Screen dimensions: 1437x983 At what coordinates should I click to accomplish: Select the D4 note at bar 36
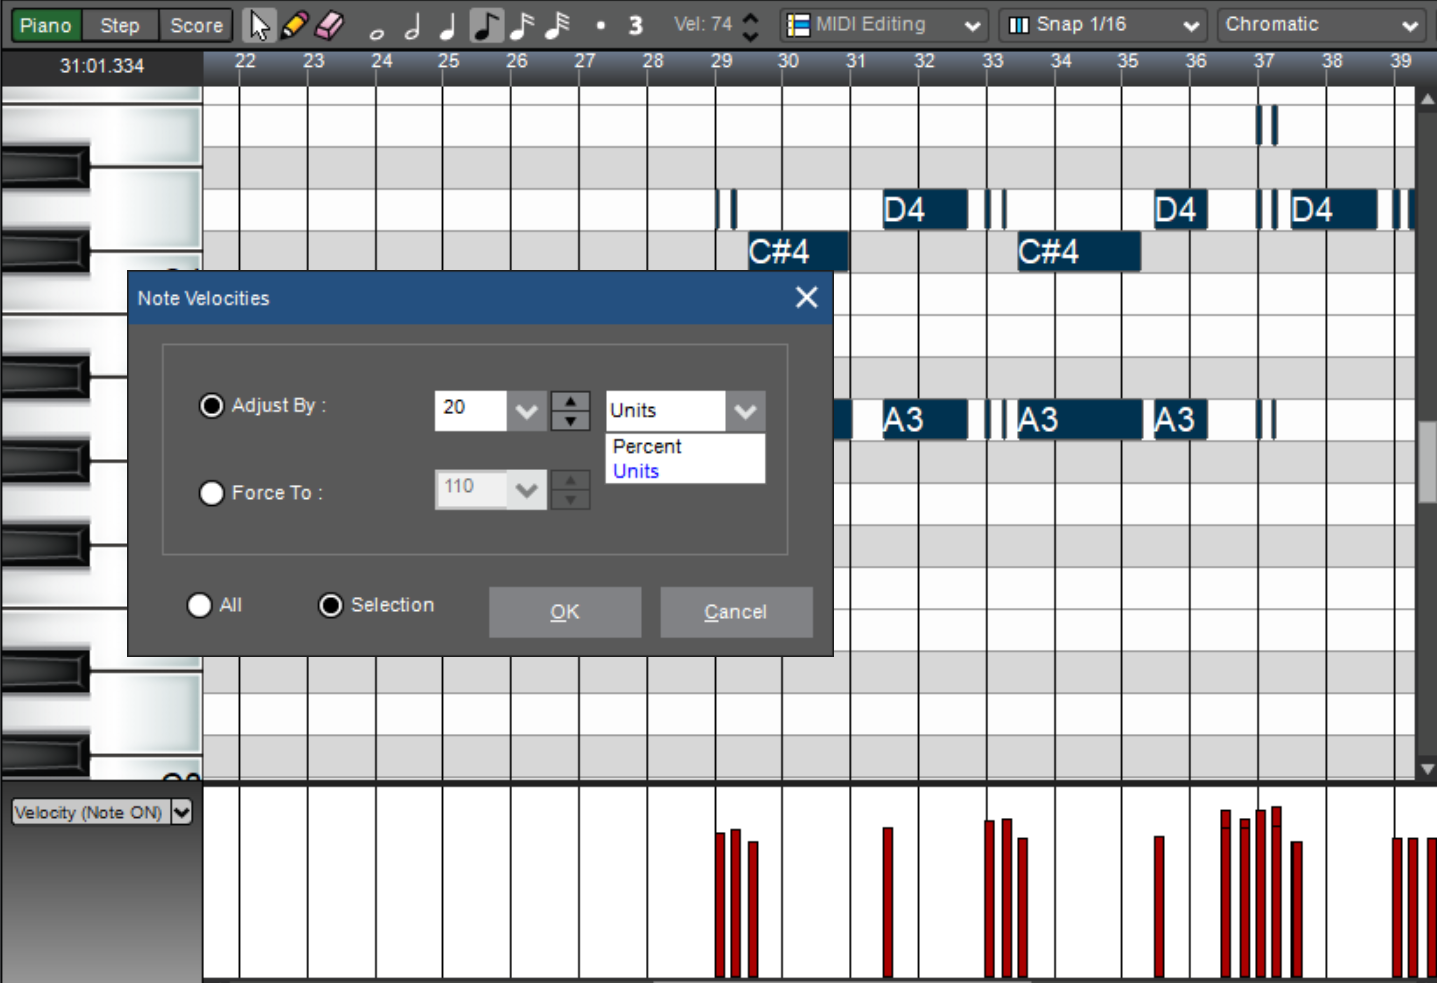[1180, 209]
